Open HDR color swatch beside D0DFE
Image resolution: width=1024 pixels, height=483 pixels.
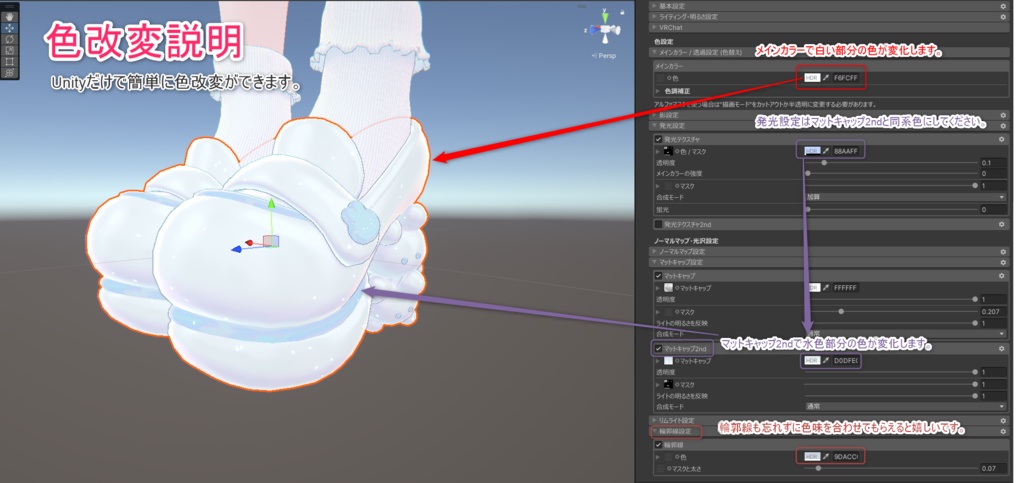click(812, 360)
